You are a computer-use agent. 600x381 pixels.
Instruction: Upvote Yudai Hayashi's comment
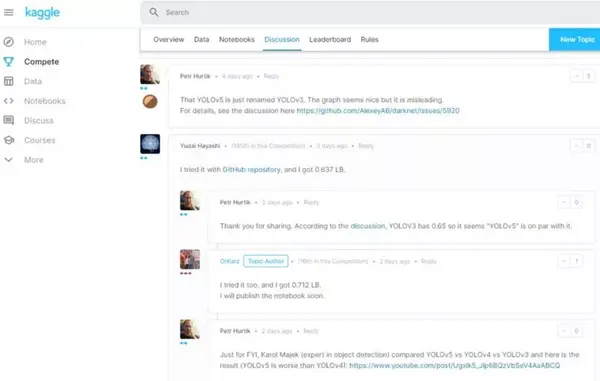576,146
